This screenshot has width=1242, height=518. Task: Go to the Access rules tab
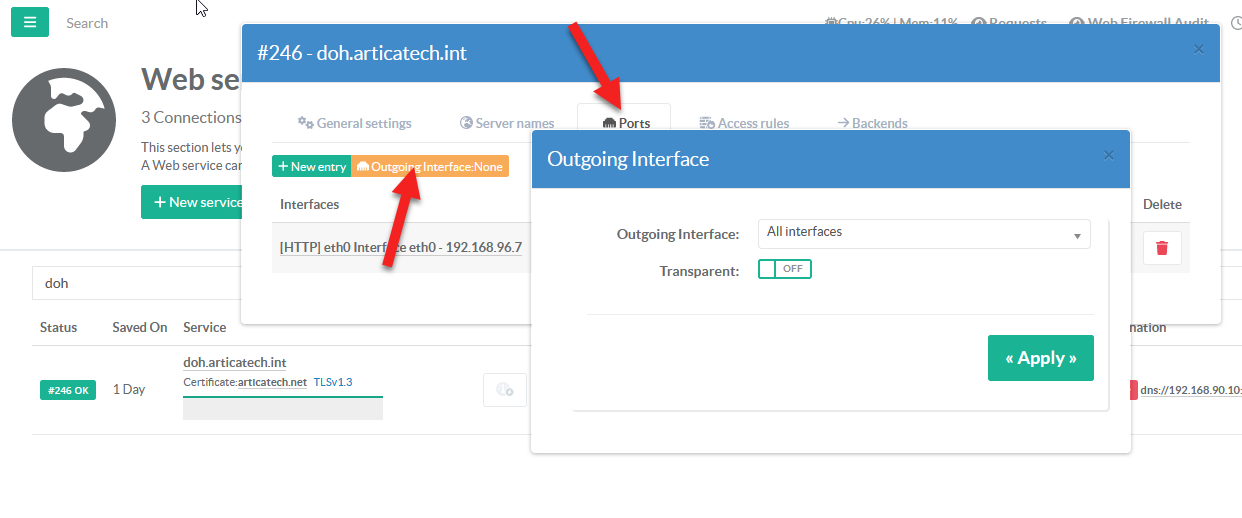point(743,123)
